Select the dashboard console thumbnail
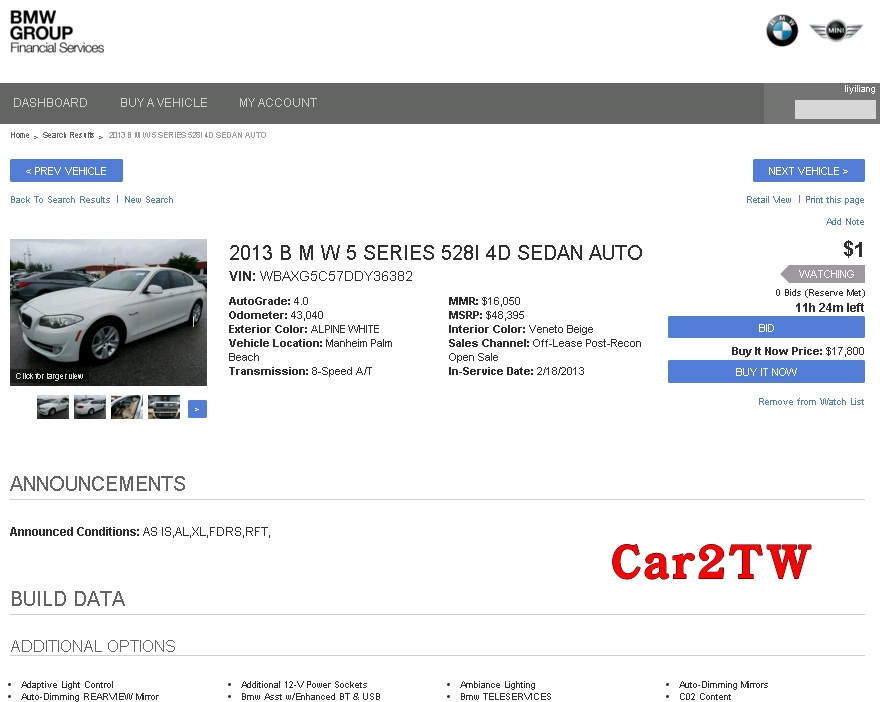880x702 pixels. [x=164, y=407]
